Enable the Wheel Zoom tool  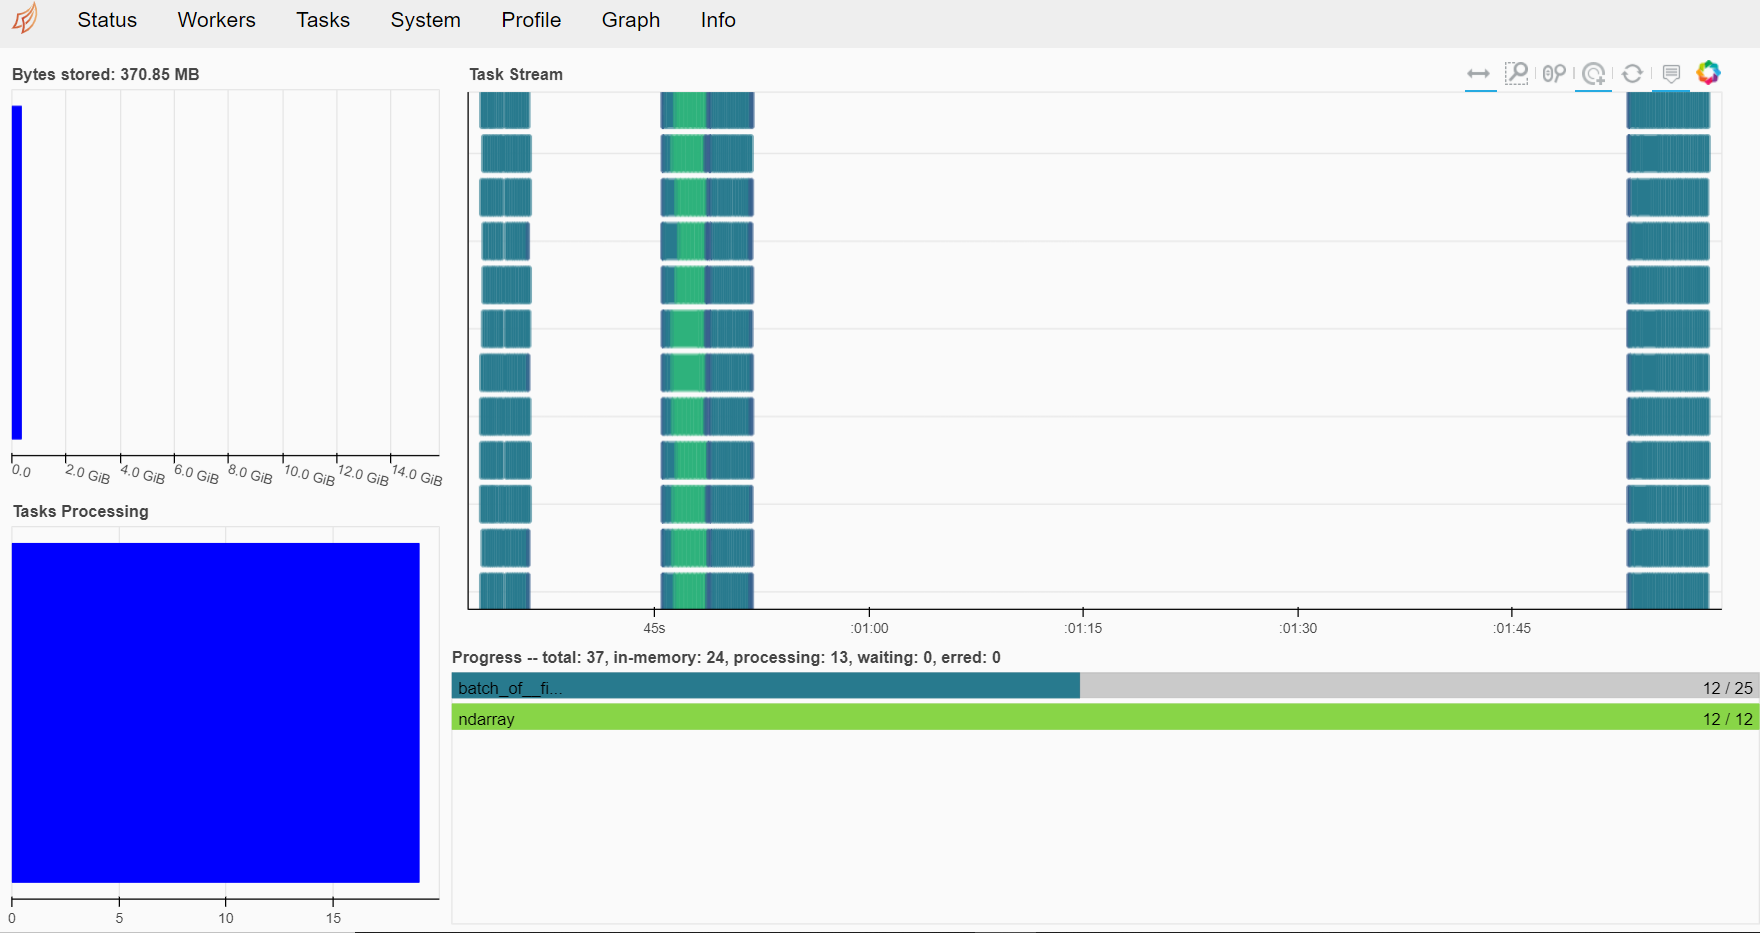1554,74
